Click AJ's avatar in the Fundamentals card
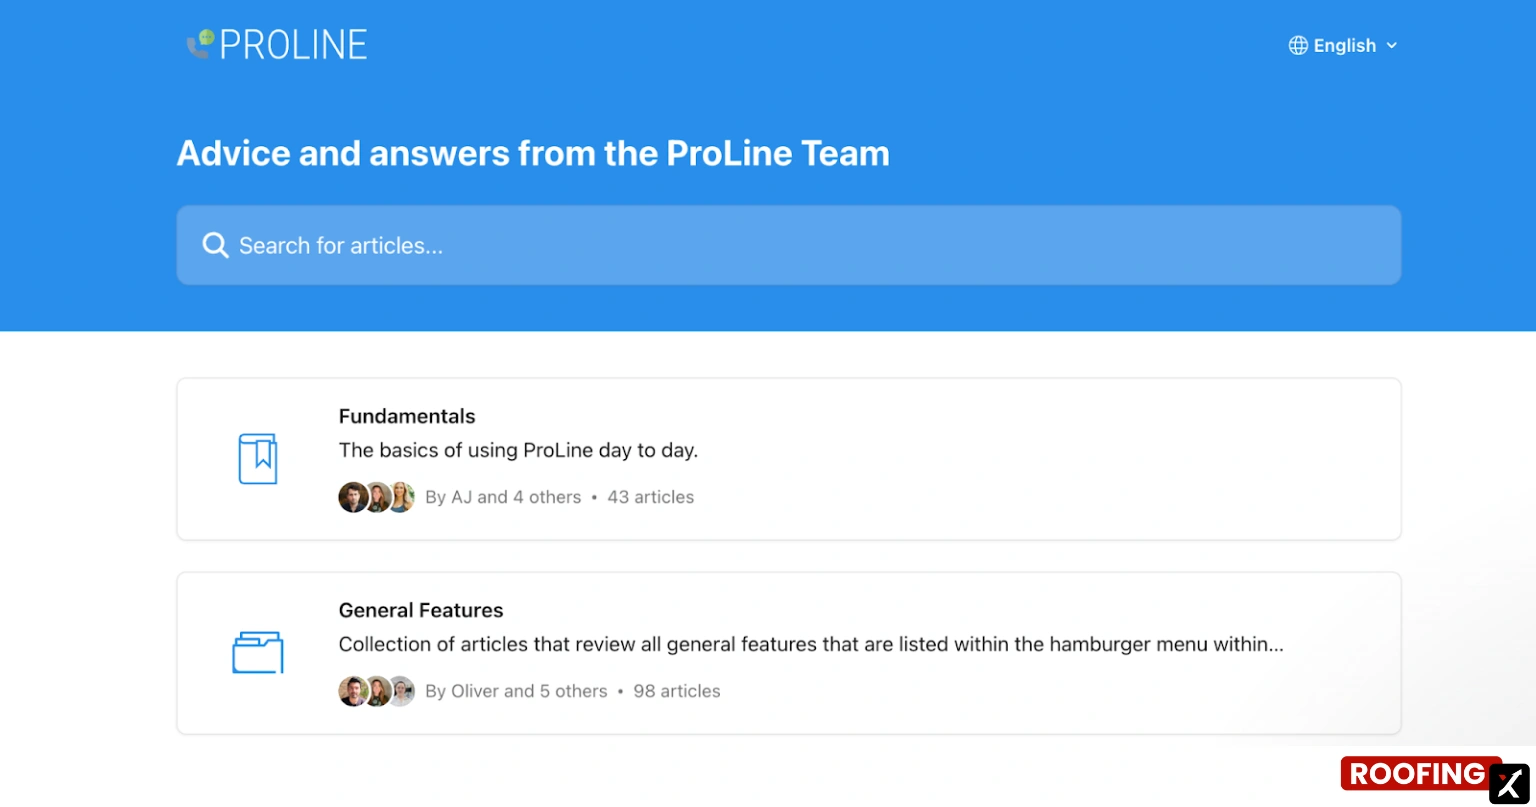 [x=352, y=497]
